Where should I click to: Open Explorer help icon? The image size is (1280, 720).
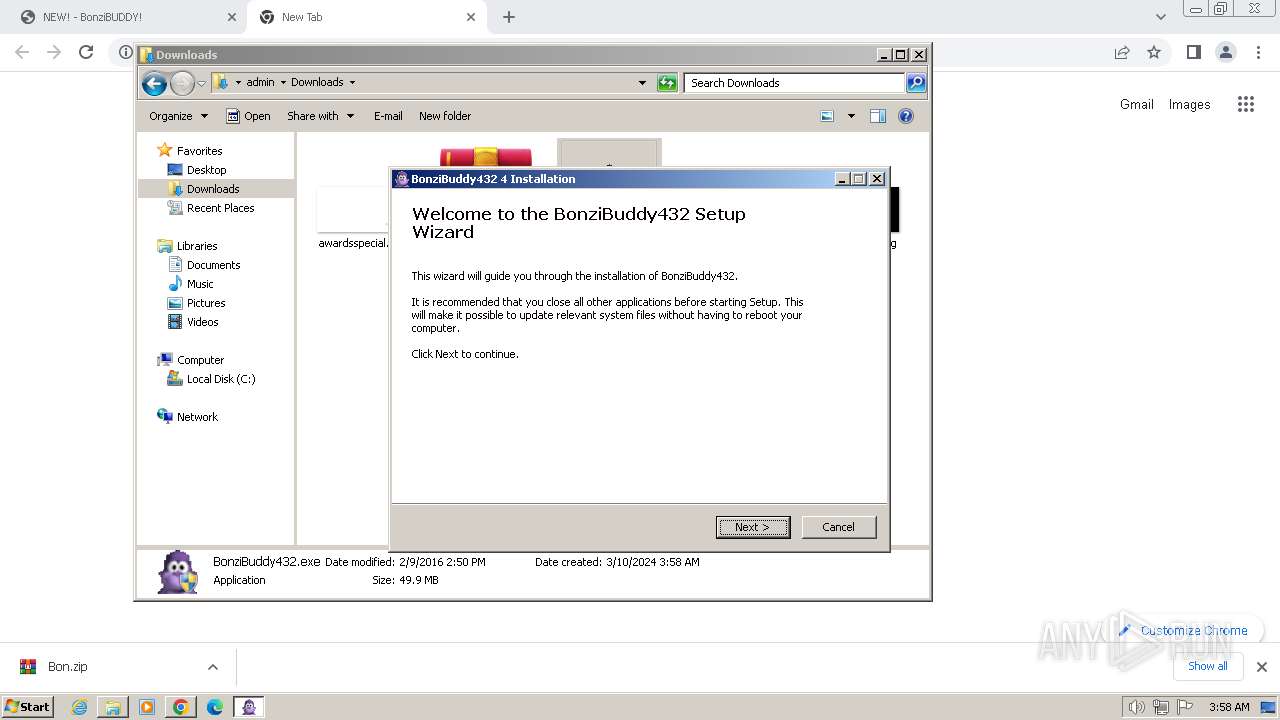tap(906, 116)
